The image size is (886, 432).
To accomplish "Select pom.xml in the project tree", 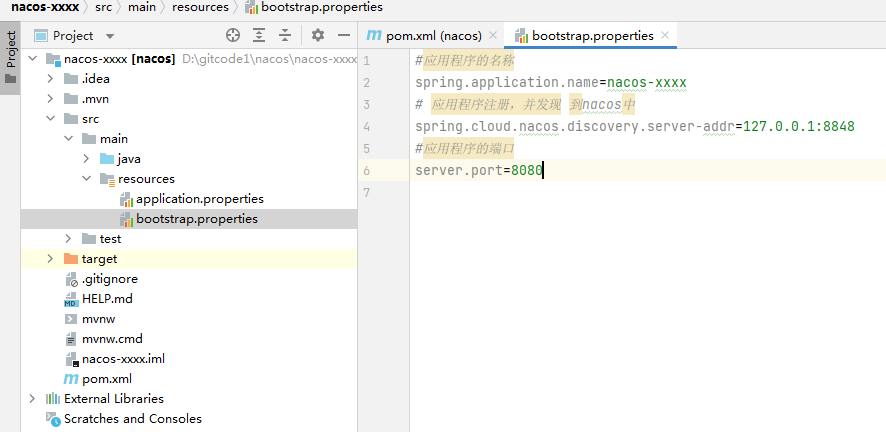I will tap(107, 378).
